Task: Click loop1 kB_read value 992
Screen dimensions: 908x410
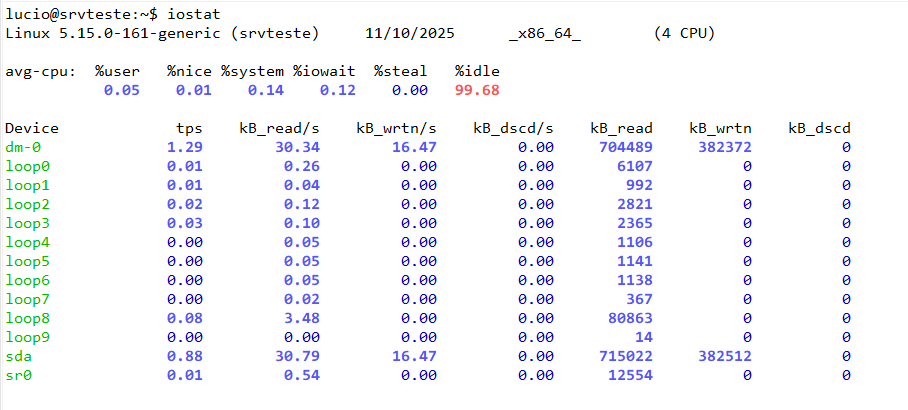Action: (x=639, y=185)
